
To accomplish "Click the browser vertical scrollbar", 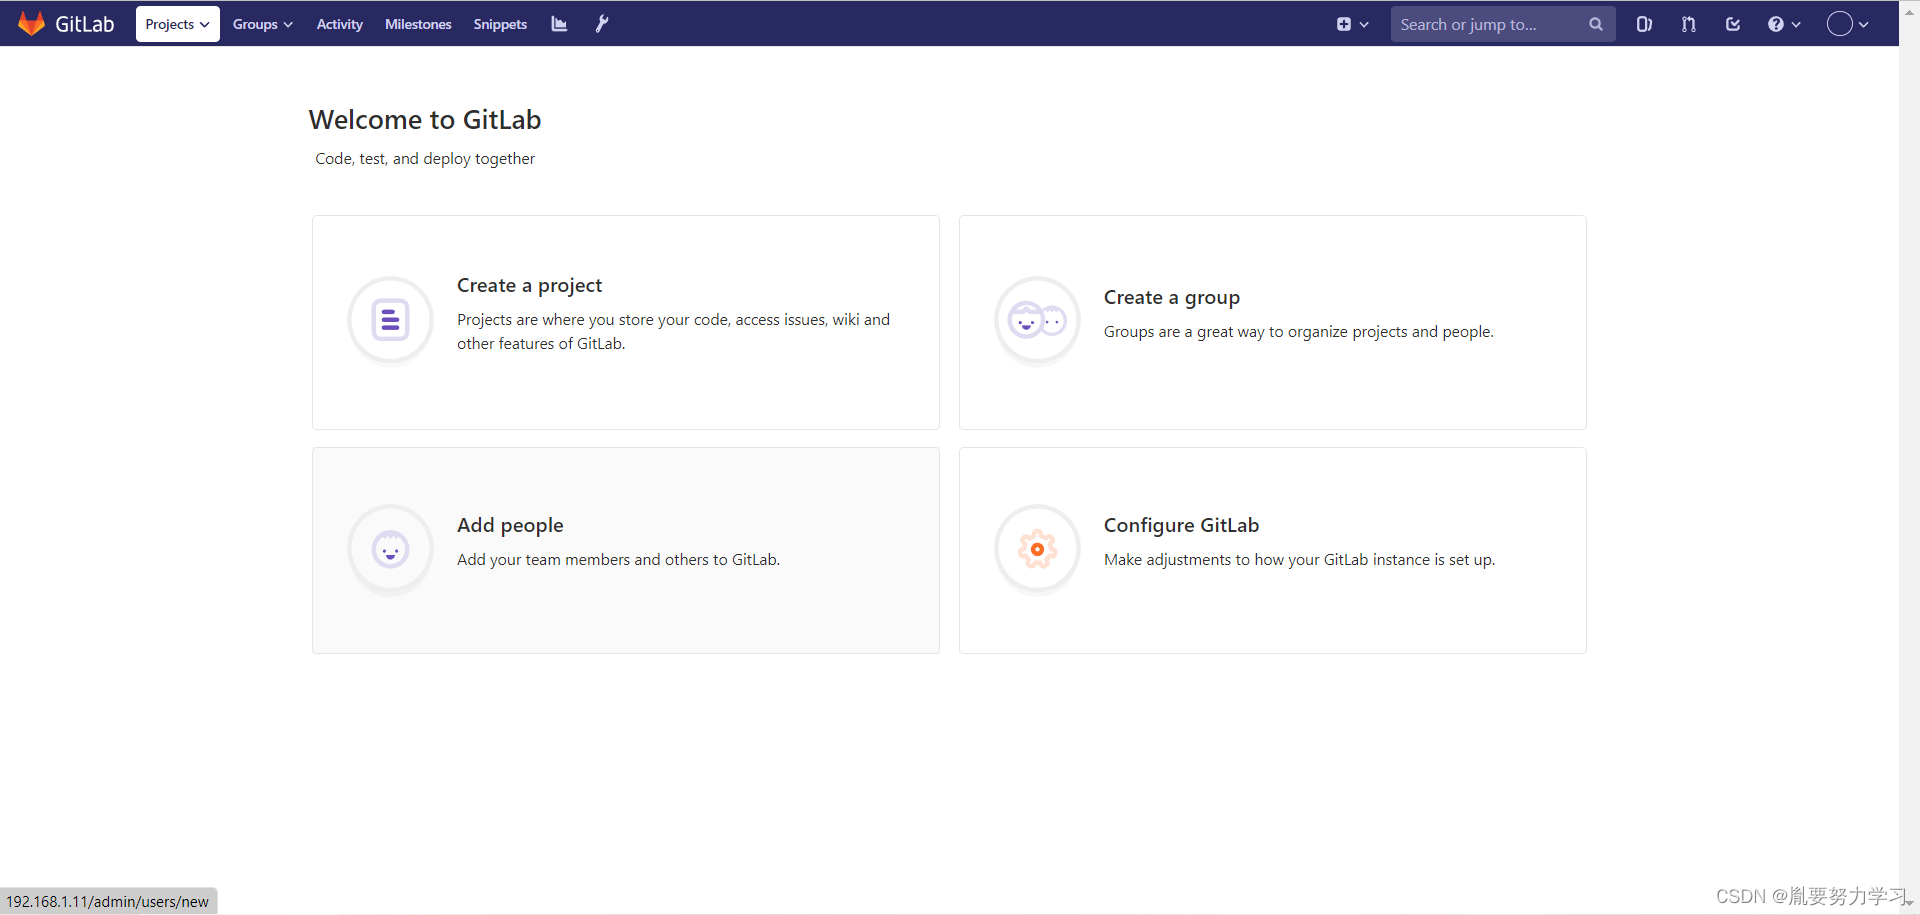I will (1909, 458).
